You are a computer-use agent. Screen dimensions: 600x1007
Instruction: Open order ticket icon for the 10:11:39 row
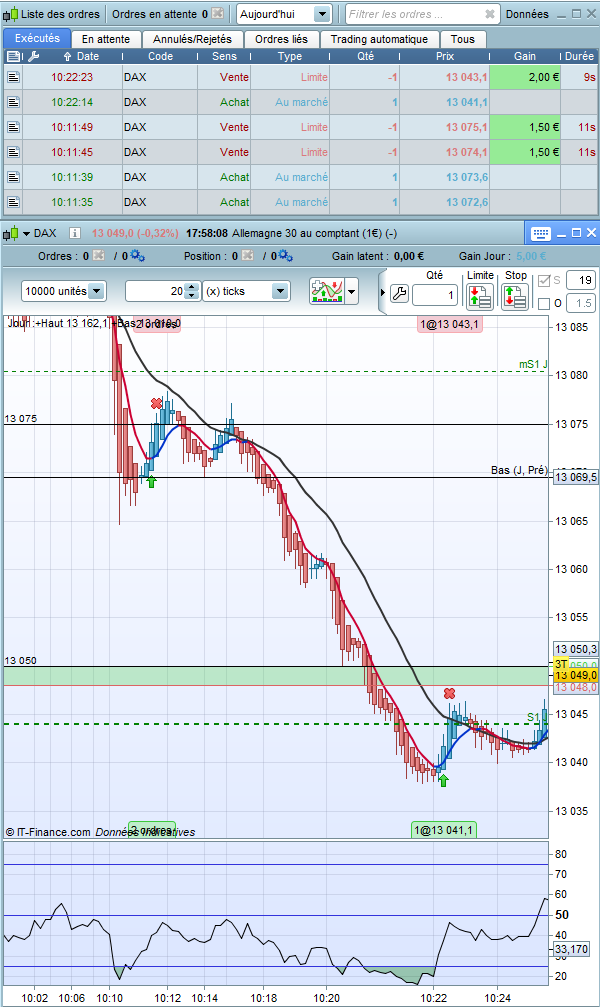(13, 177)
